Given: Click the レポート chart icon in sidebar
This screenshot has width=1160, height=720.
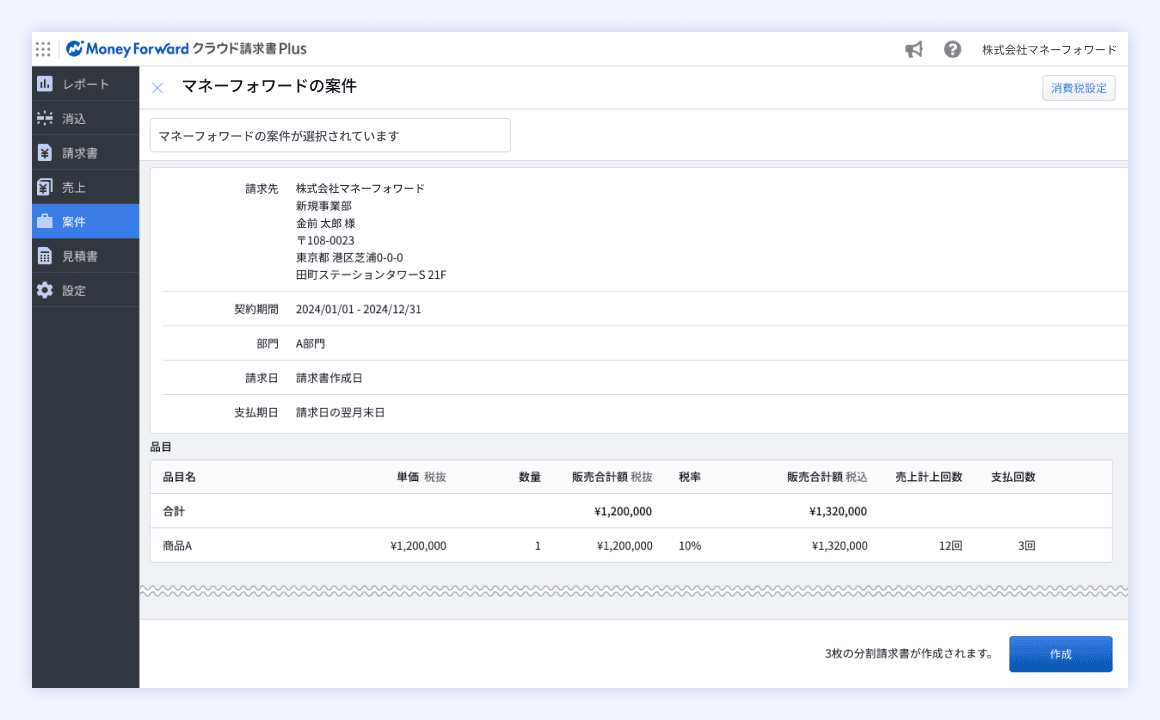Looking at the screenshot, I should (45, 84).
